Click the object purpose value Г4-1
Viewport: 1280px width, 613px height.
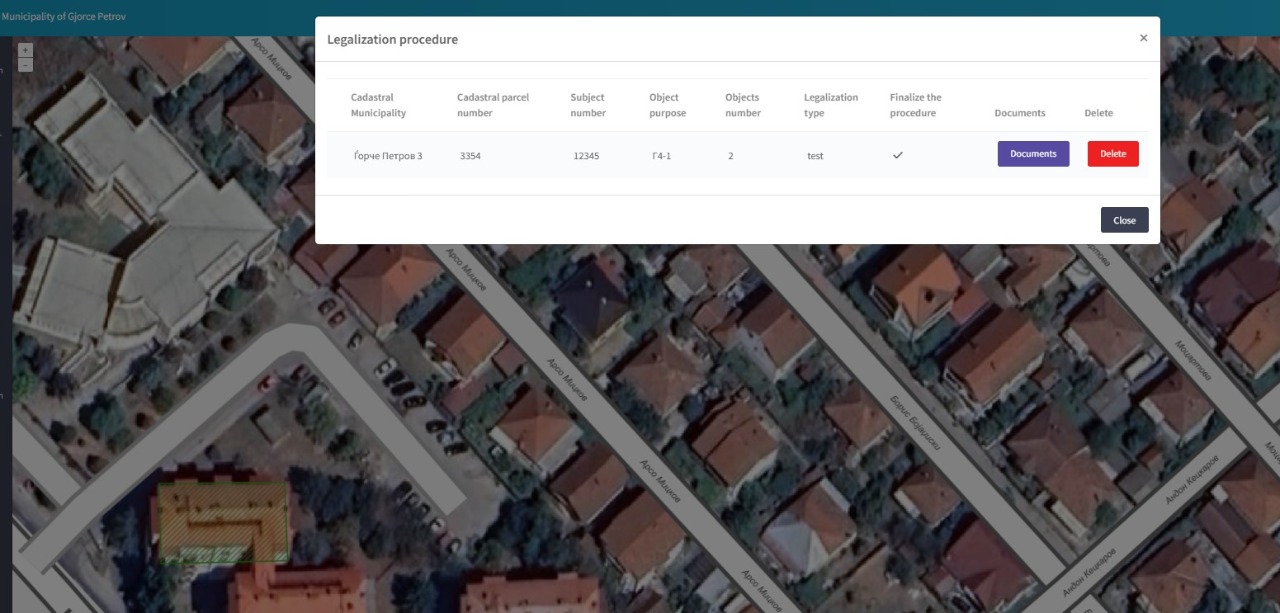661,156
